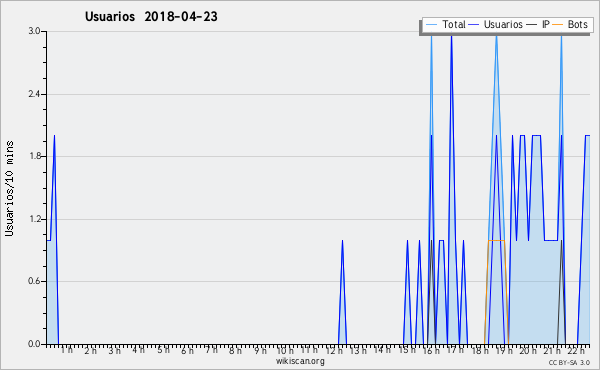This screenshot has width=600, height=370.
Task: Click the orange Bots plateau near 19 h
Action: coord(496,240)
